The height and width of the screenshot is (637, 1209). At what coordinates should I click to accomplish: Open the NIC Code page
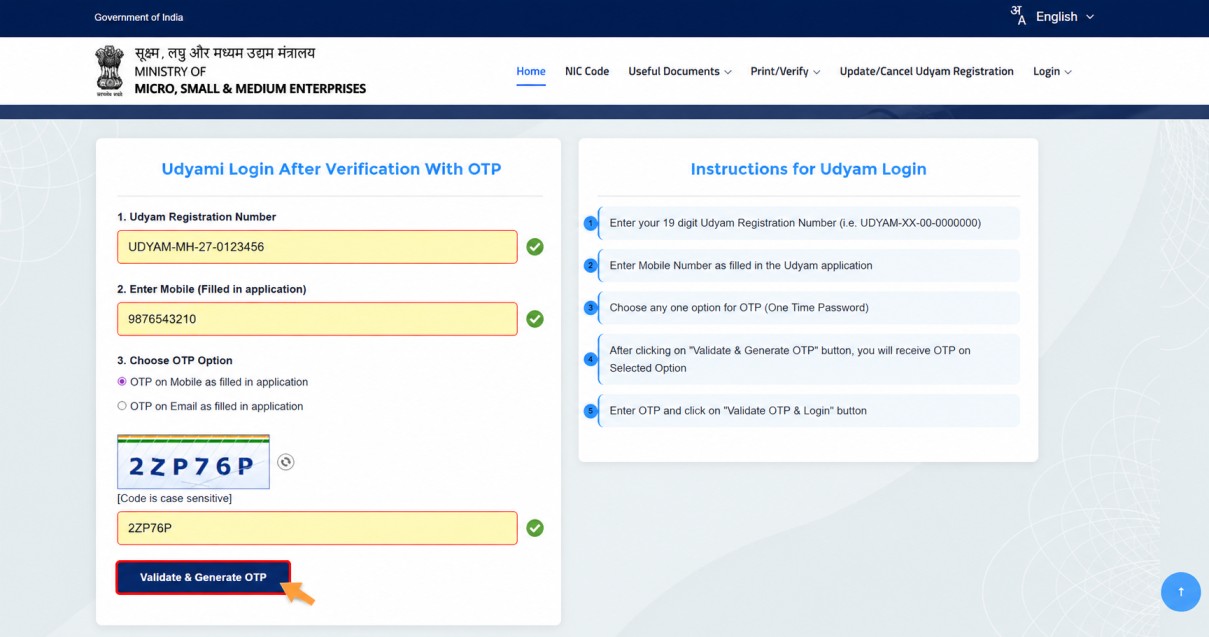(587, 72)
